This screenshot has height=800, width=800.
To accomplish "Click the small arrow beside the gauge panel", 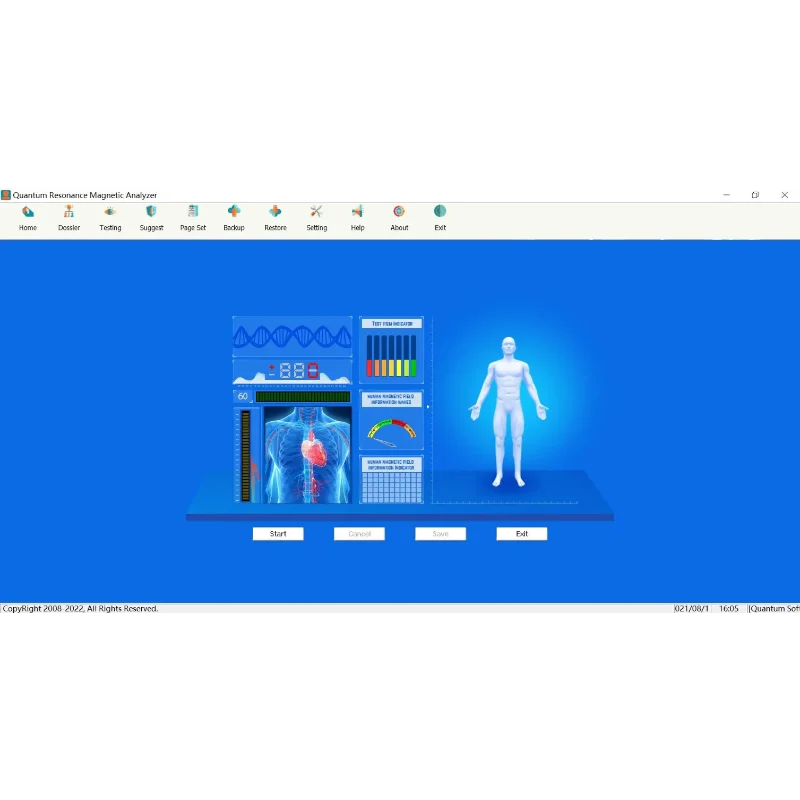I will 428,407.
